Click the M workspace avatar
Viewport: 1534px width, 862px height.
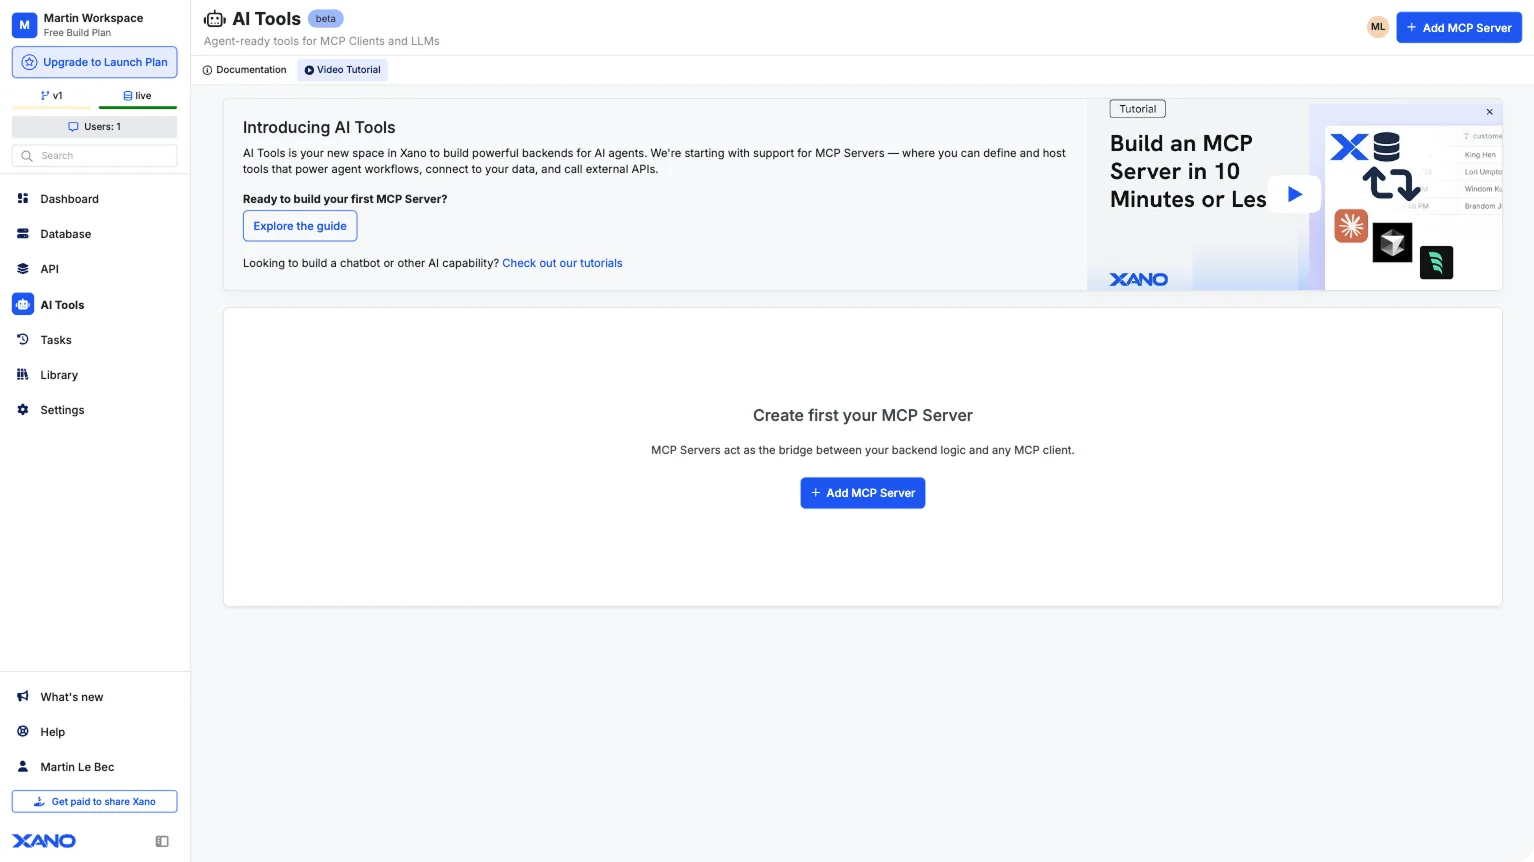coord(25,25)
